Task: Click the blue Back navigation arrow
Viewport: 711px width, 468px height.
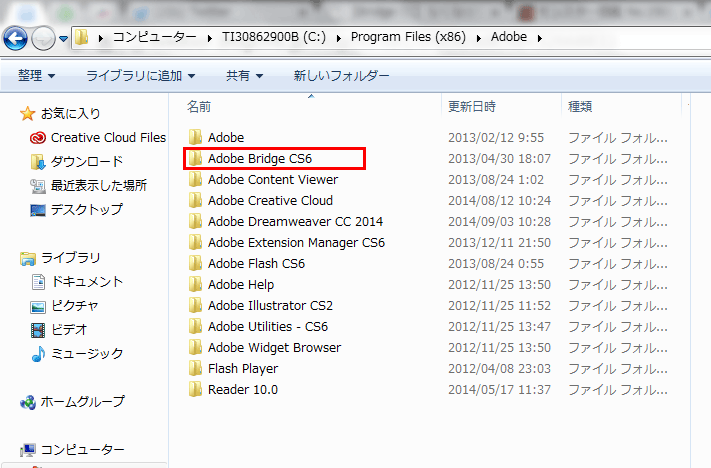Action: pos(15,38)
